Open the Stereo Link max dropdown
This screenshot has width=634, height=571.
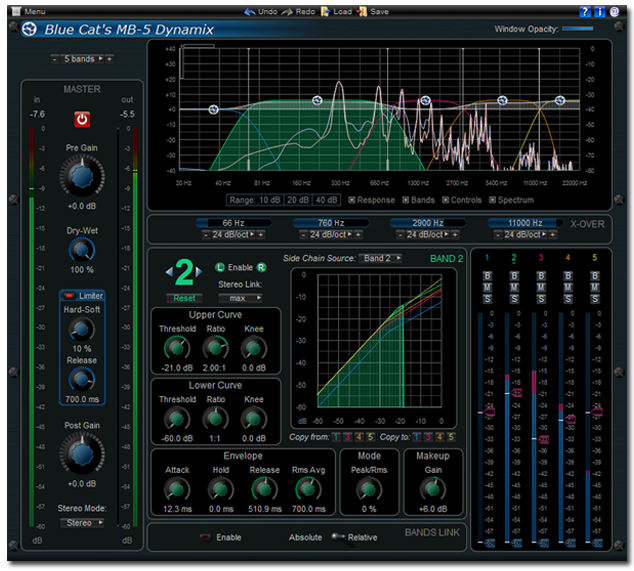[240, 298]
